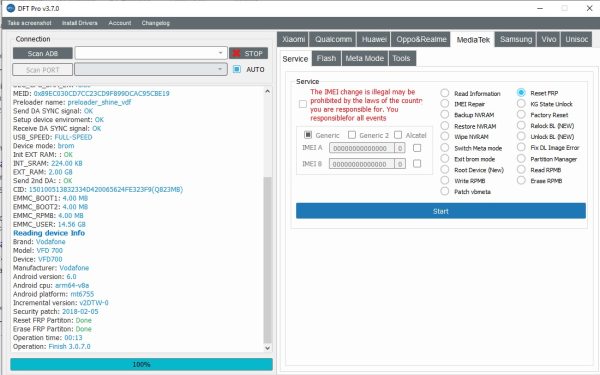This screenshot has width=600, height=375.
Task: Click the Scan ADB button
Action: point(42,53)
